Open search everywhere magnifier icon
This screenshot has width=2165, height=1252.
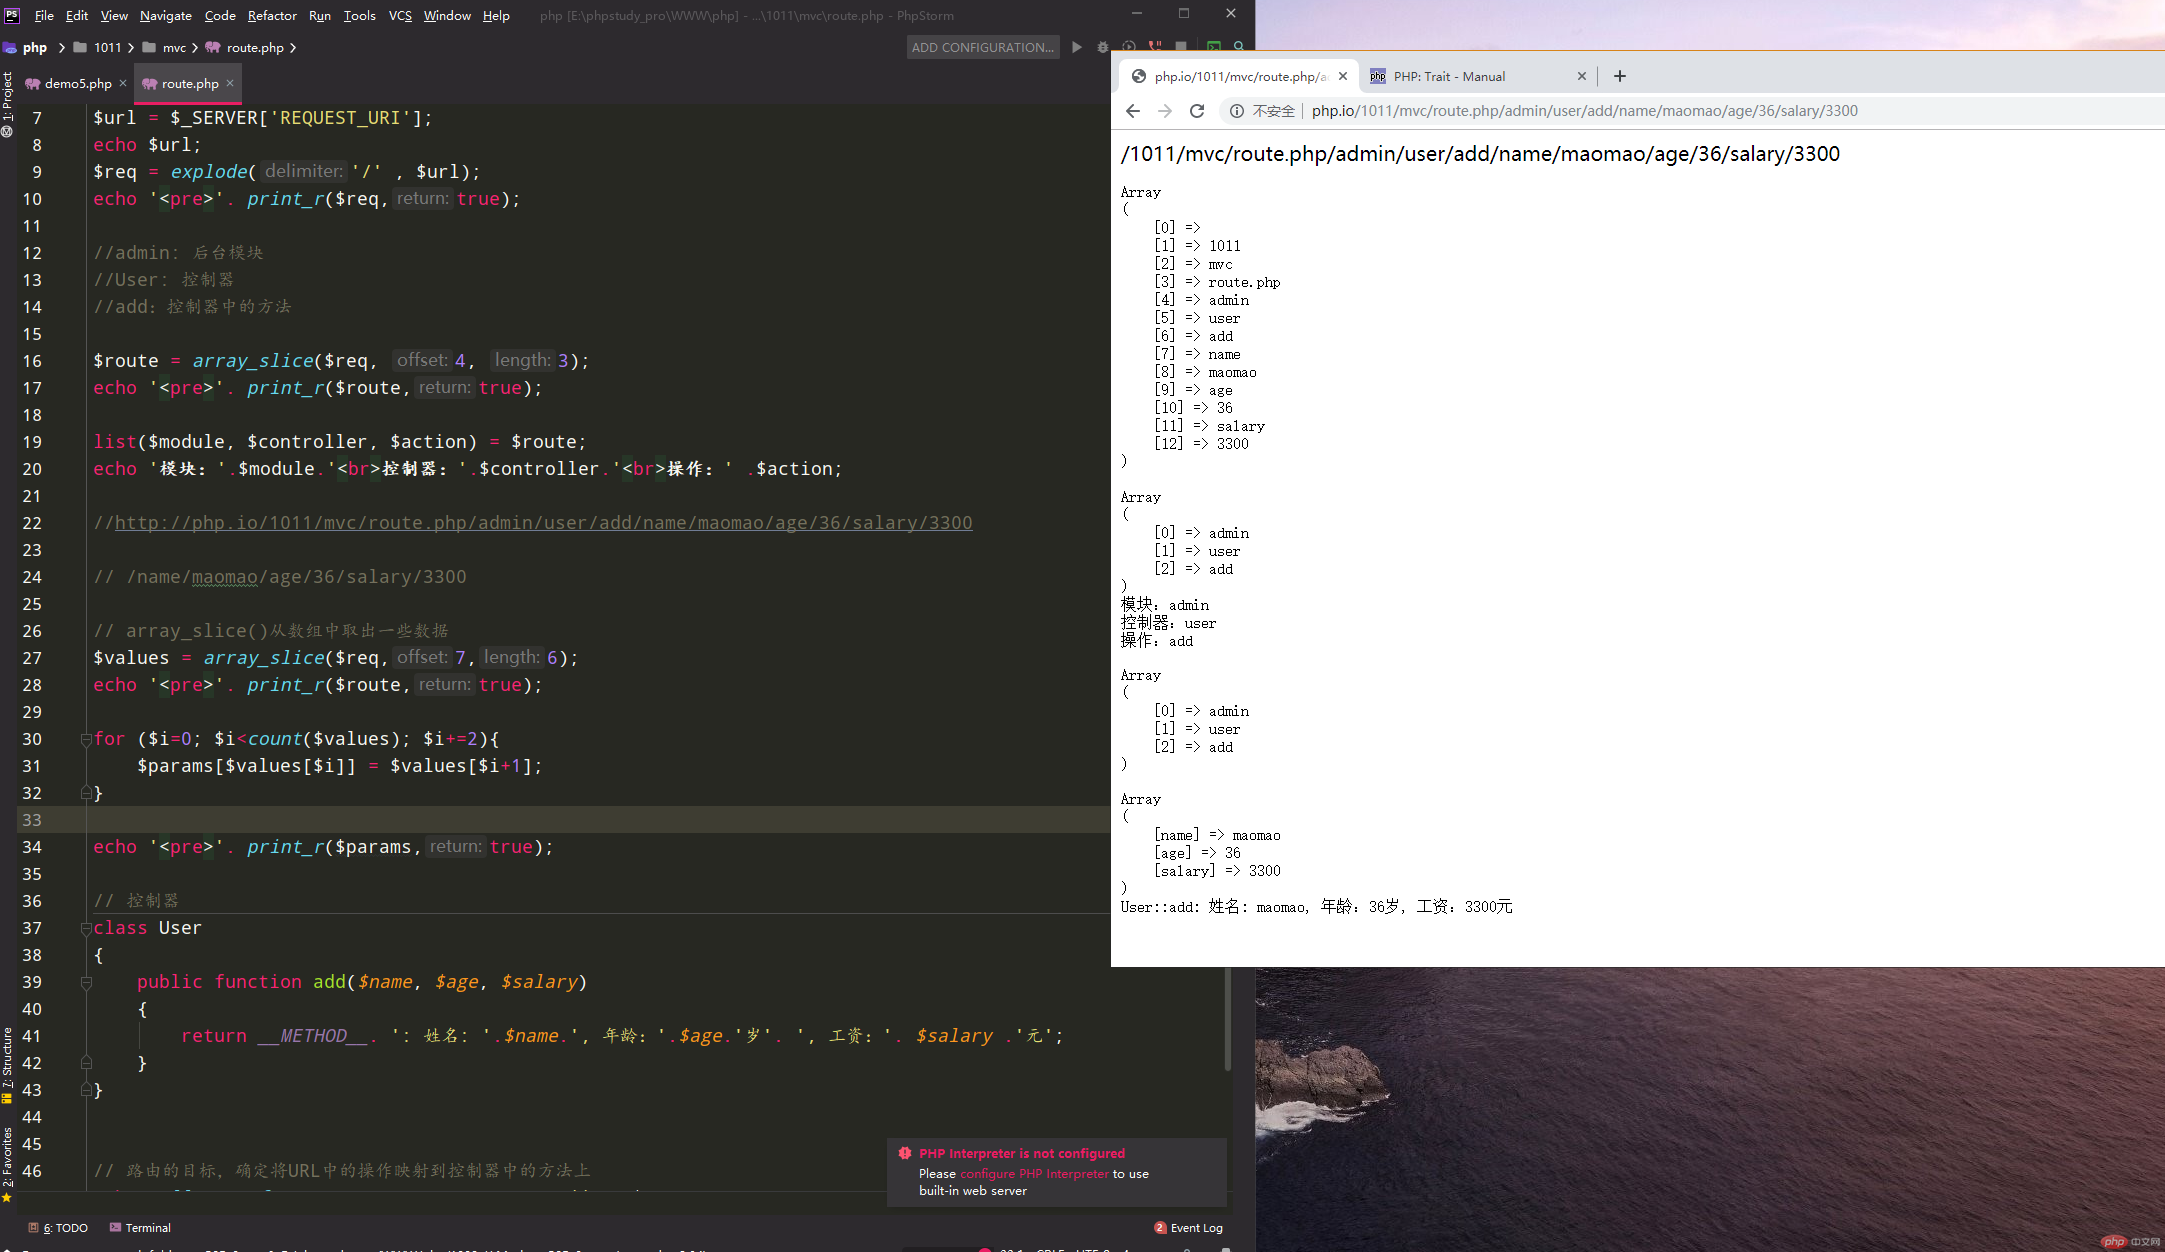coord(1239,47)
